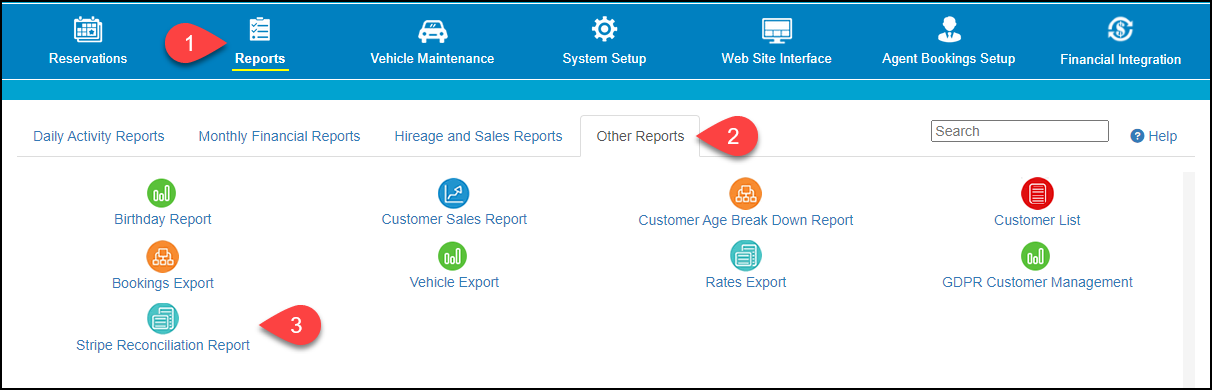This screenshot has width=1212, height=390.
Task: Open the Birthday Report link
Action: click(x=163, y=219)
